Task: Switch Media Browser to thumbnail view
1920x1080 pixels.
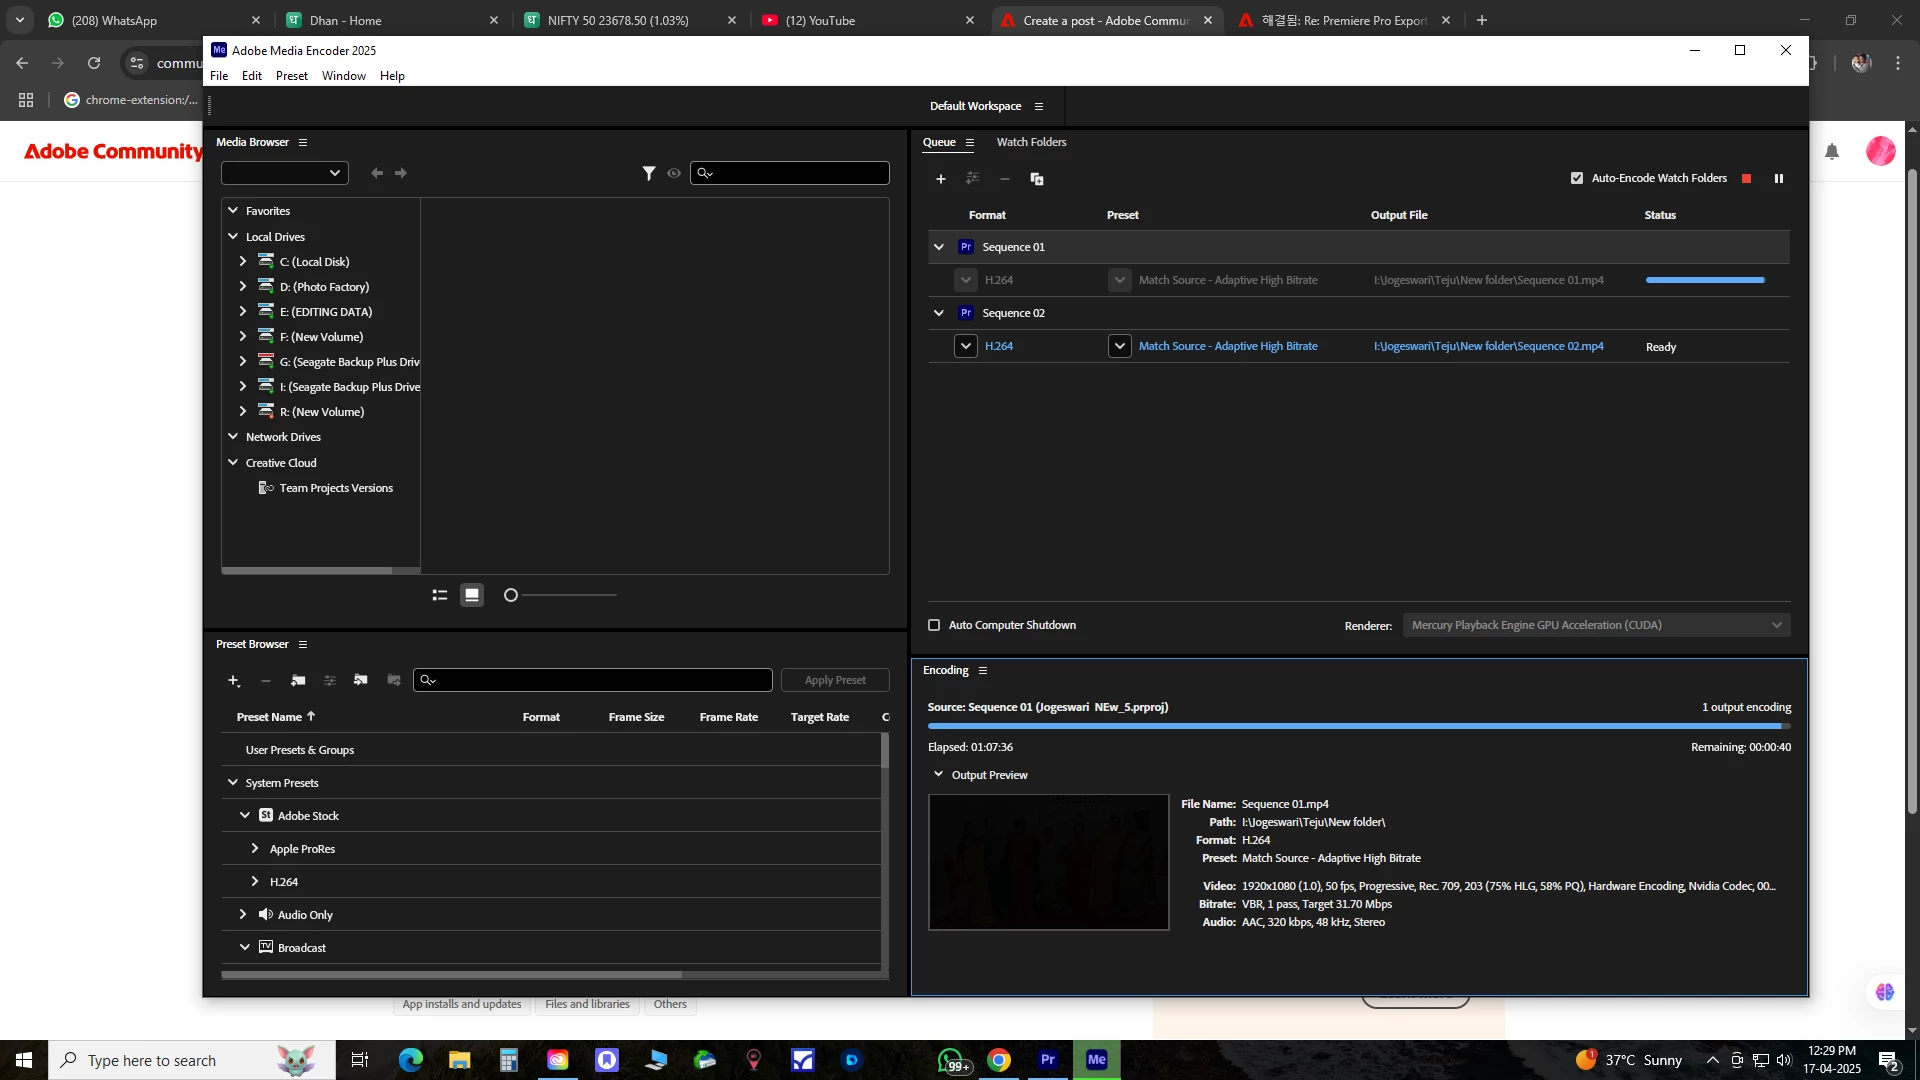Action: pos(472,595)
